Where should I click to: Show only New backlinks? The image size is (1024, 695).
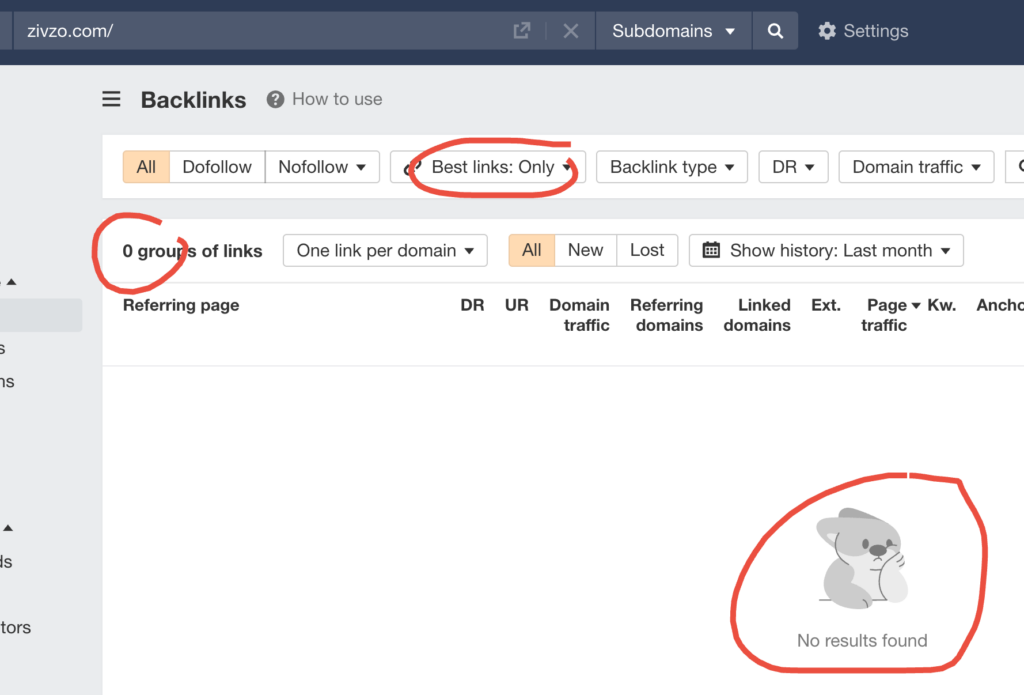click(x=585, y=251)
